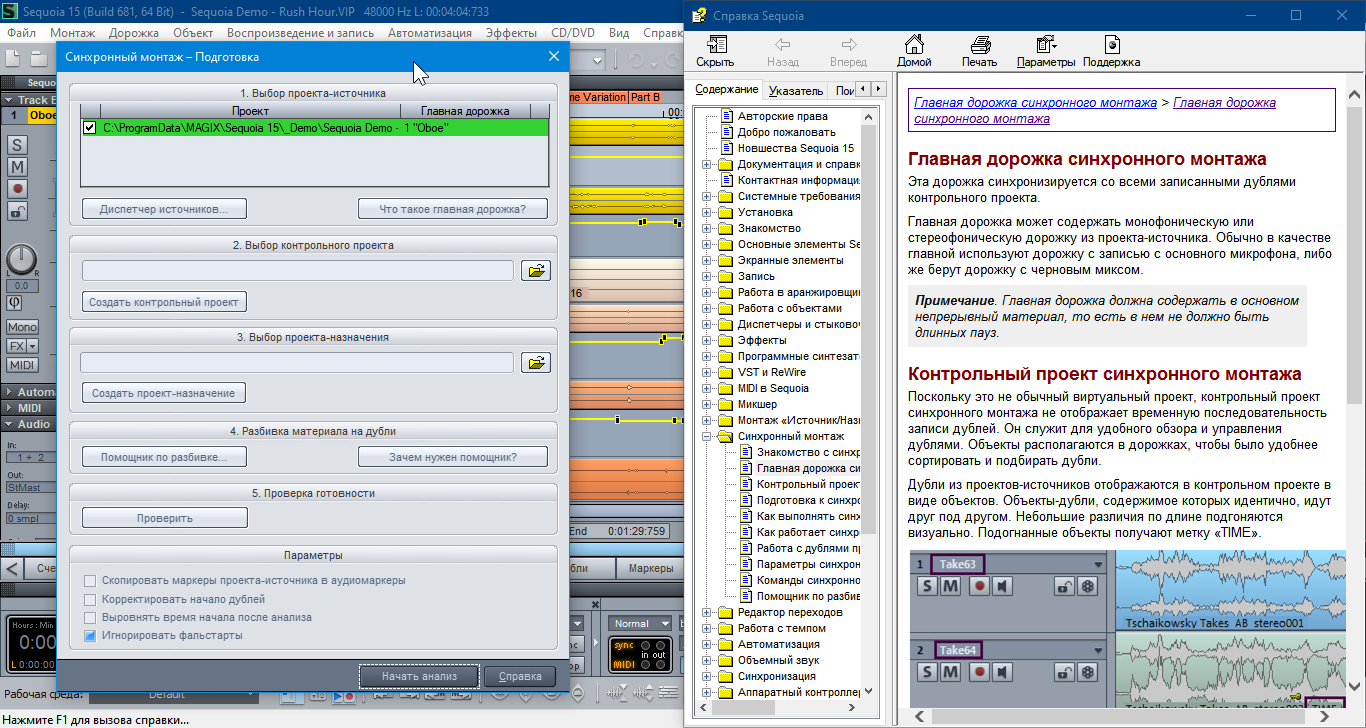Click Начать анализ button
Screen dimensions: 1366x728
tap(419, 676)
